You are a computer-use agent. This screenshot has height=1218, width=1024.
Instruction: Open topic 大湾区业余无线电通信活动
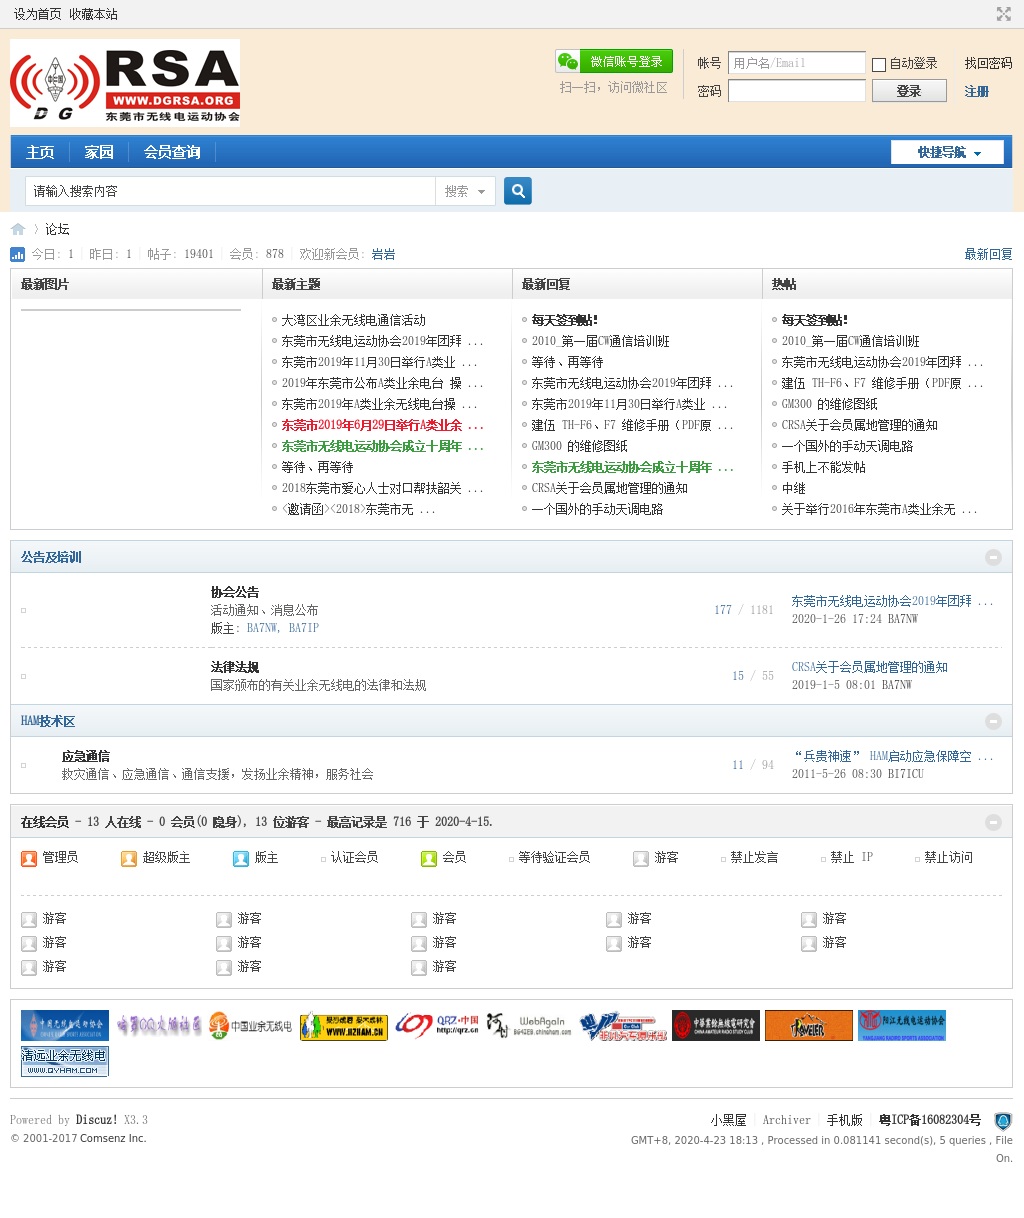(x=353, y=320)
